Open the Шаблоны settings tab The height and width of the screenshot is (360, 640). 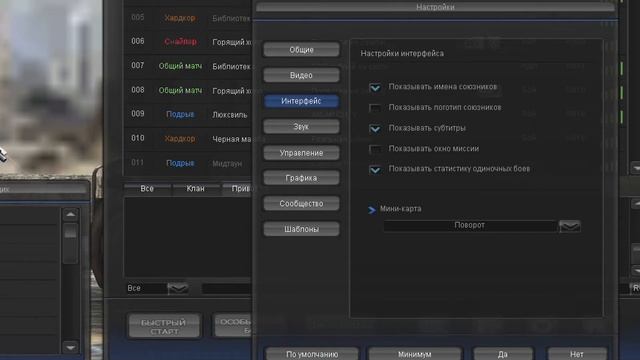pos(301,229)
